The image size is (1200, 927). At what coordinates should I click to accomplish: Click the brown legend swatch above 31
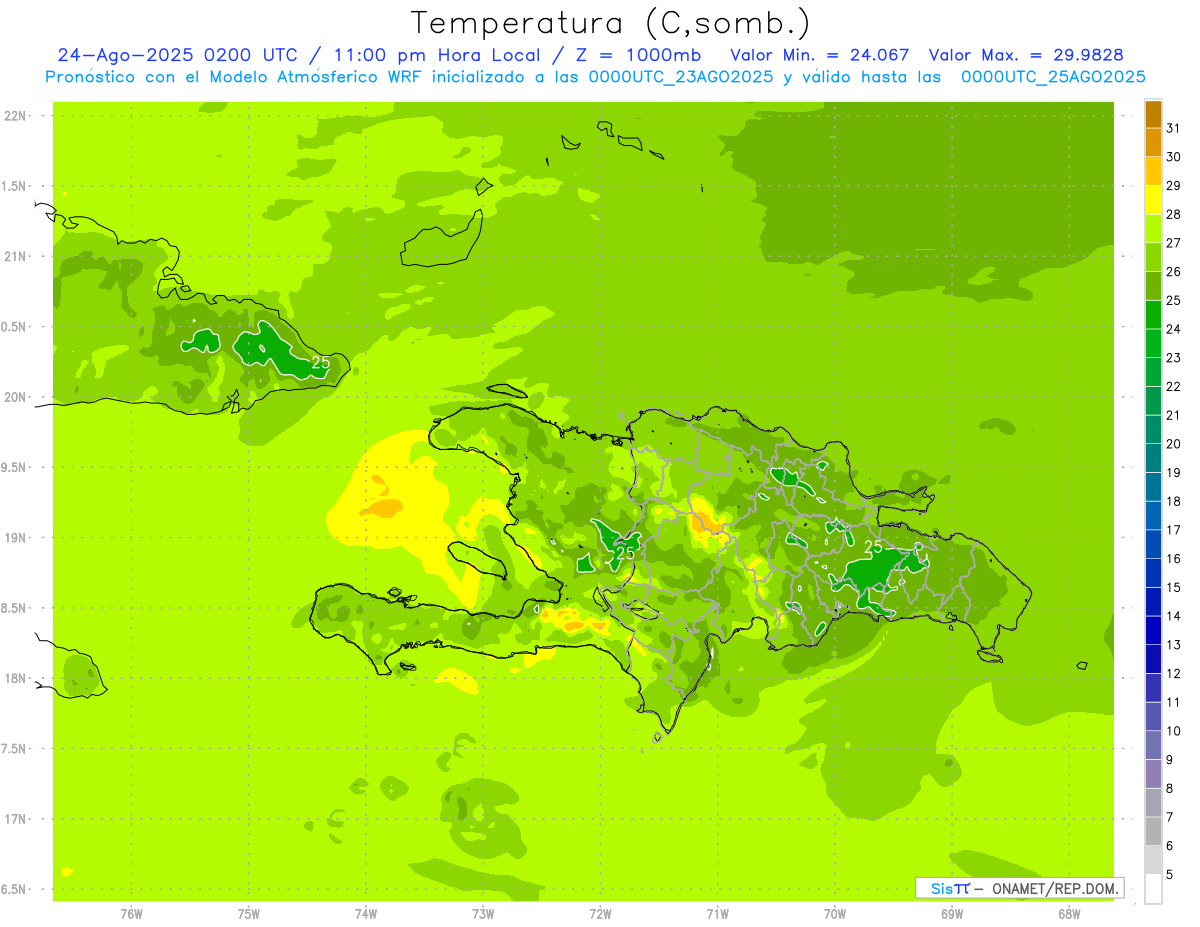pyautogui.click(x=1153, y=114)
